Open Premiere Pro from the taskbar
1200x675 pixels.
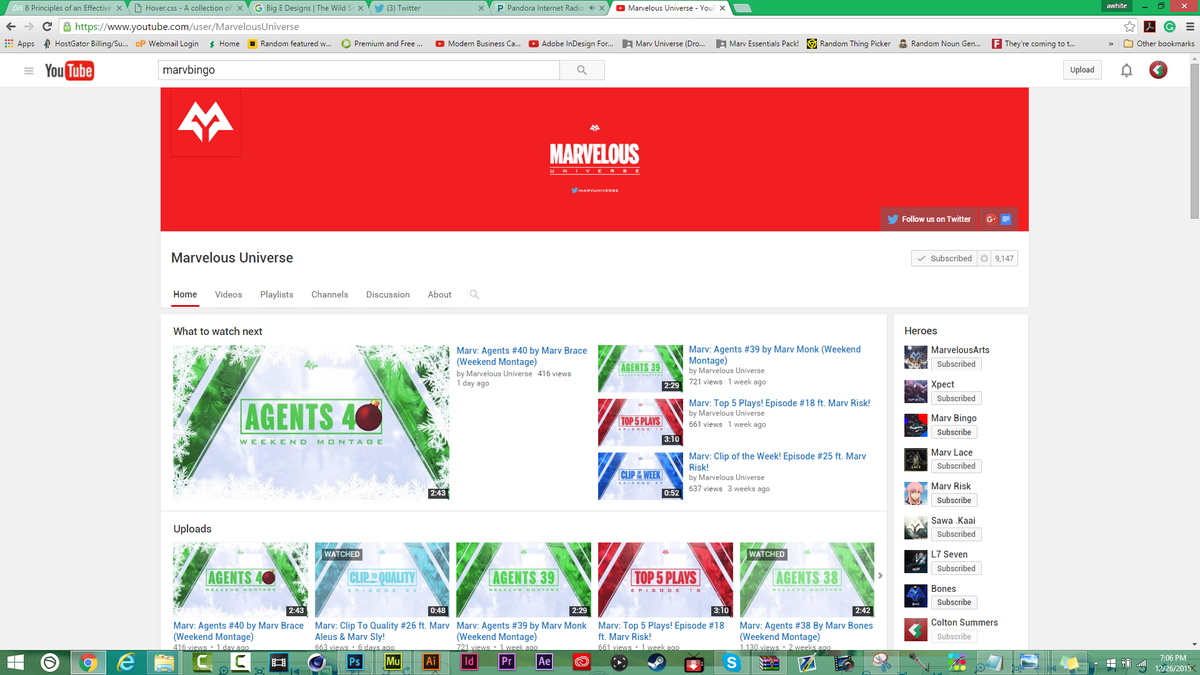coord(506,662)
